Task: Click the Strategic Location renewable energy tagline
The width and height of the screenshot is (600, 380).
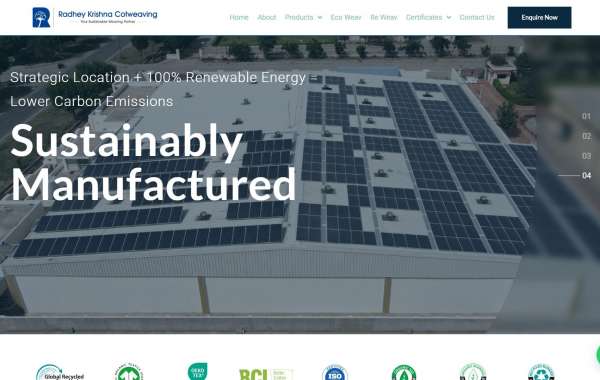Action: pos(164,77)
